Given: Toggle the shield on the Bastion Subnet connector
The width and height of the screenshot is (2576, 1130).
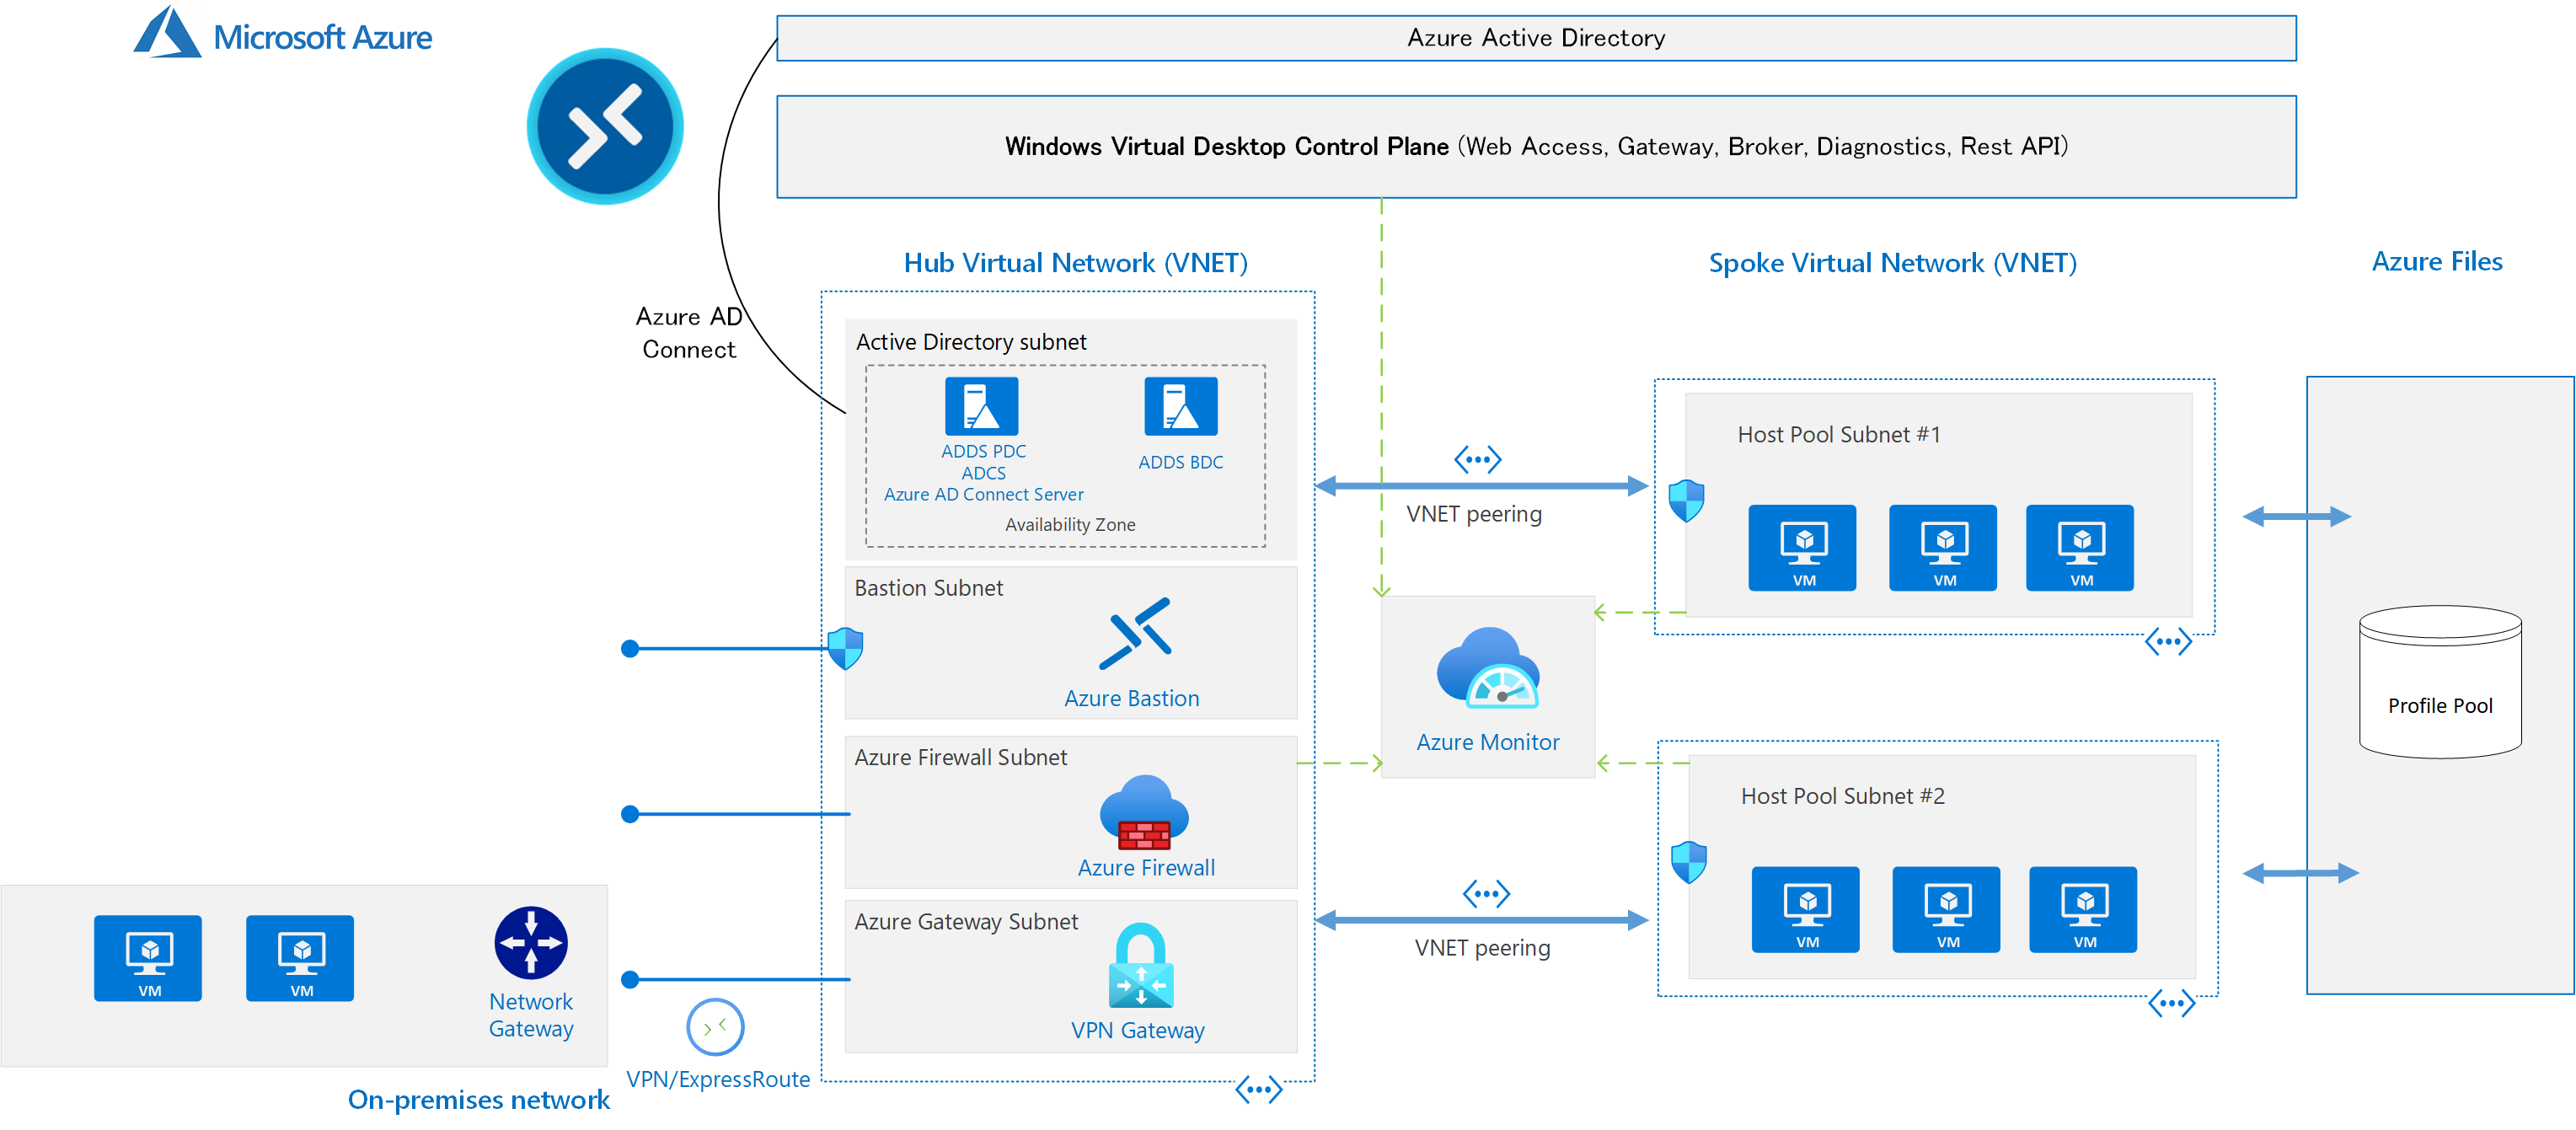Looking at the screenshot, I should point(845,648).
